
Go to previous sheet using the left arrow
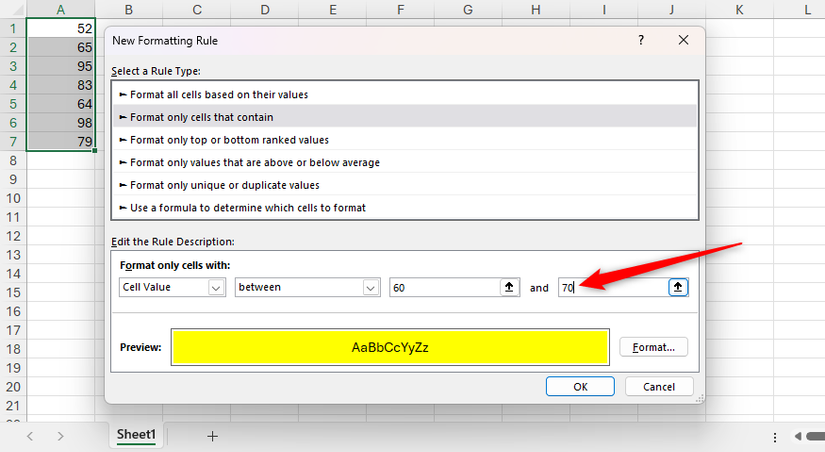tap(30, 436)
